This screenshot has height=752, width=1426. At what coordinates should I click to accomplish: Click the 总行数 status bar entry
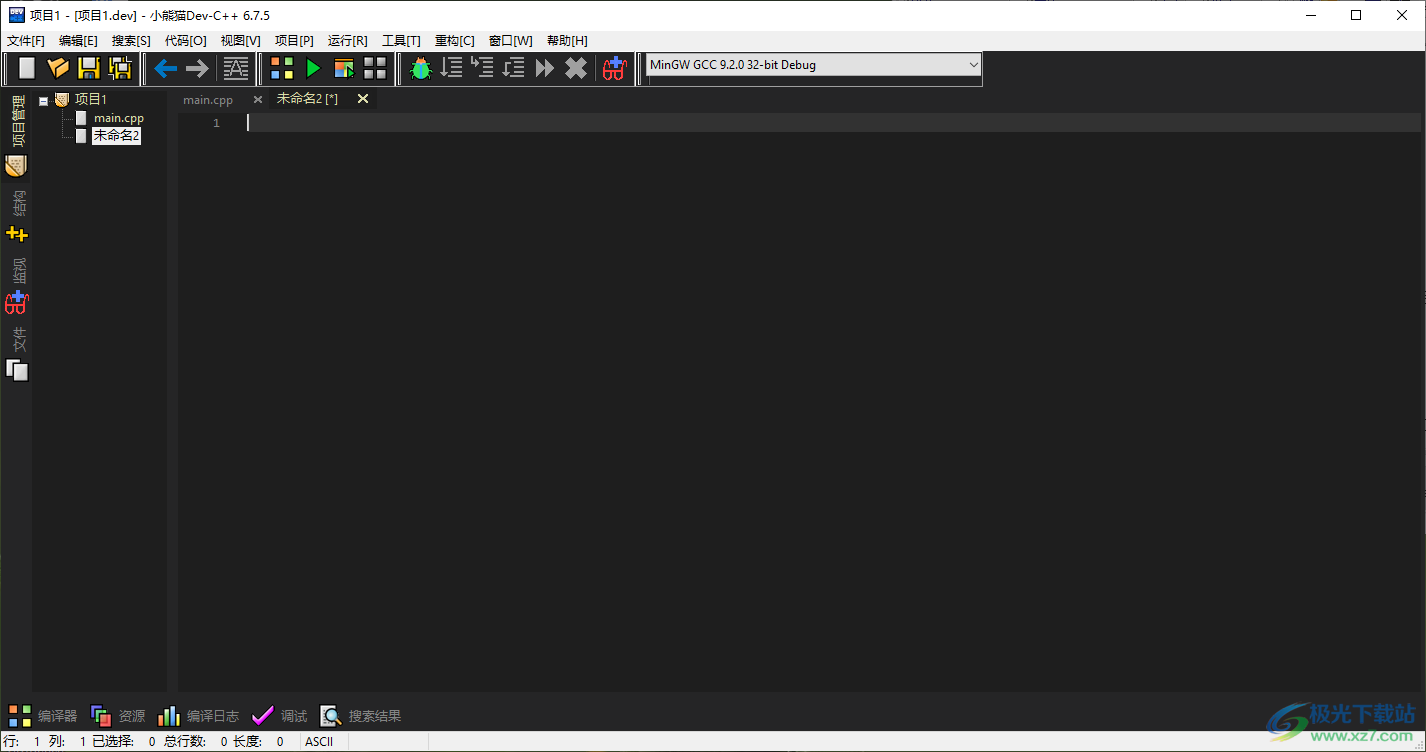[x=196, y=742]
